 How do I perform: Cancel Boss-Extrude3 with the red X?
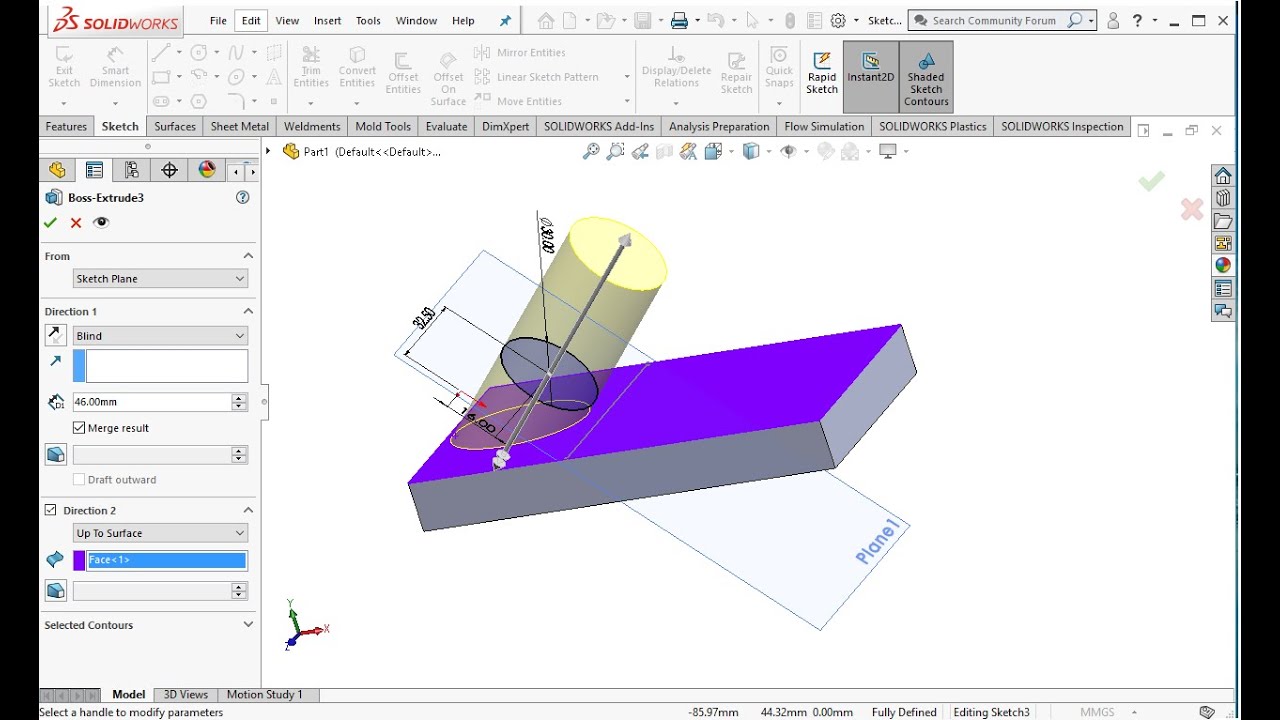(76, 223)
